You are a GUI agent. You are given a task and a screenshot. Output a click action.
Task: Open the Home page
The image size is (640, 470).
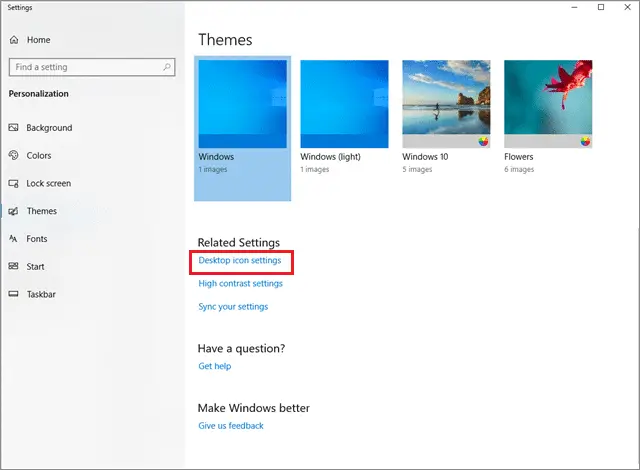pos(38,40)
